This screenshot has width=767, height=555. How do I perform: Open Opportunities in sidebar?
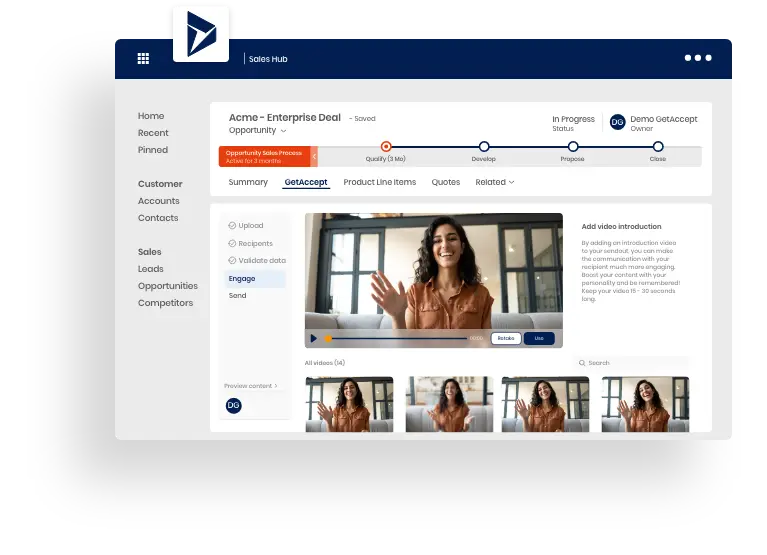tap(168, 286)
